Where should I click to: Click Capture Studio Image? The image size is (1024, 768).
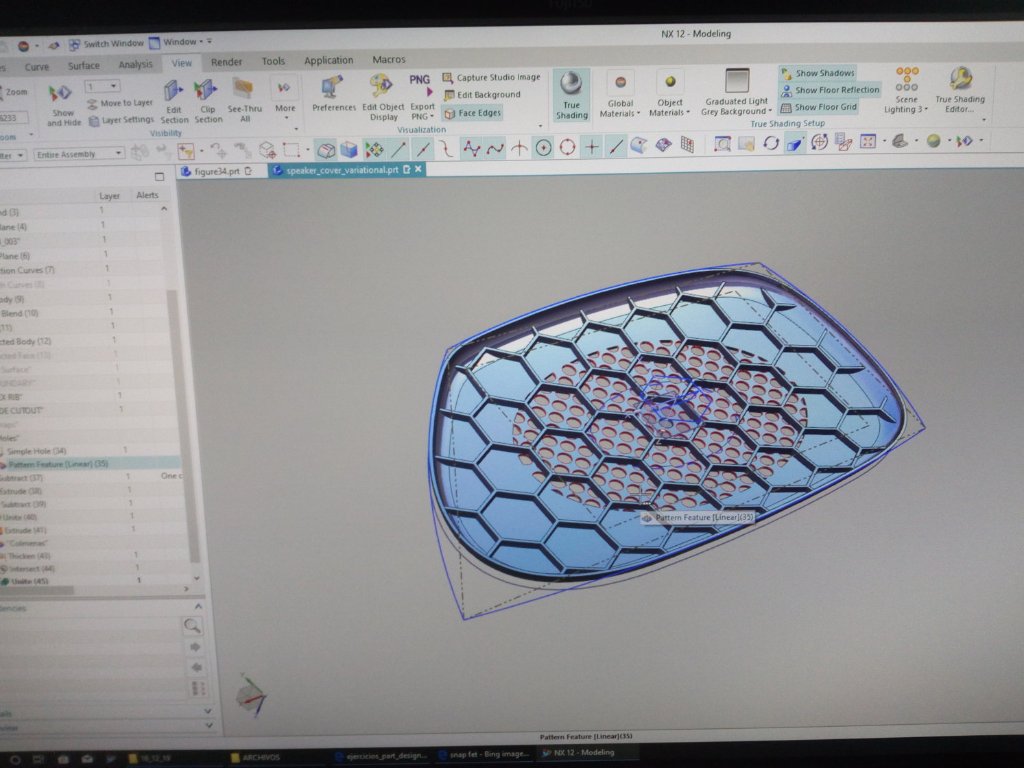pyautogui.click(x=492, y=78)
